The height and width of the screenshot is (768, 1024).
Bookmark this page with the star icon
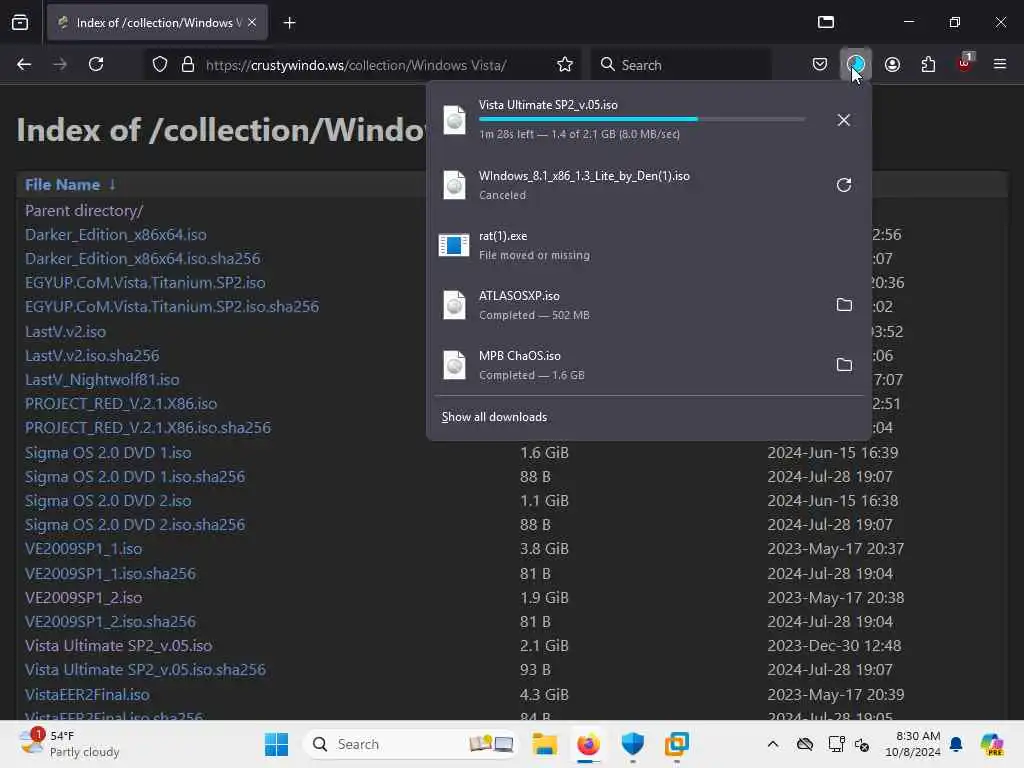coord(565,65)
